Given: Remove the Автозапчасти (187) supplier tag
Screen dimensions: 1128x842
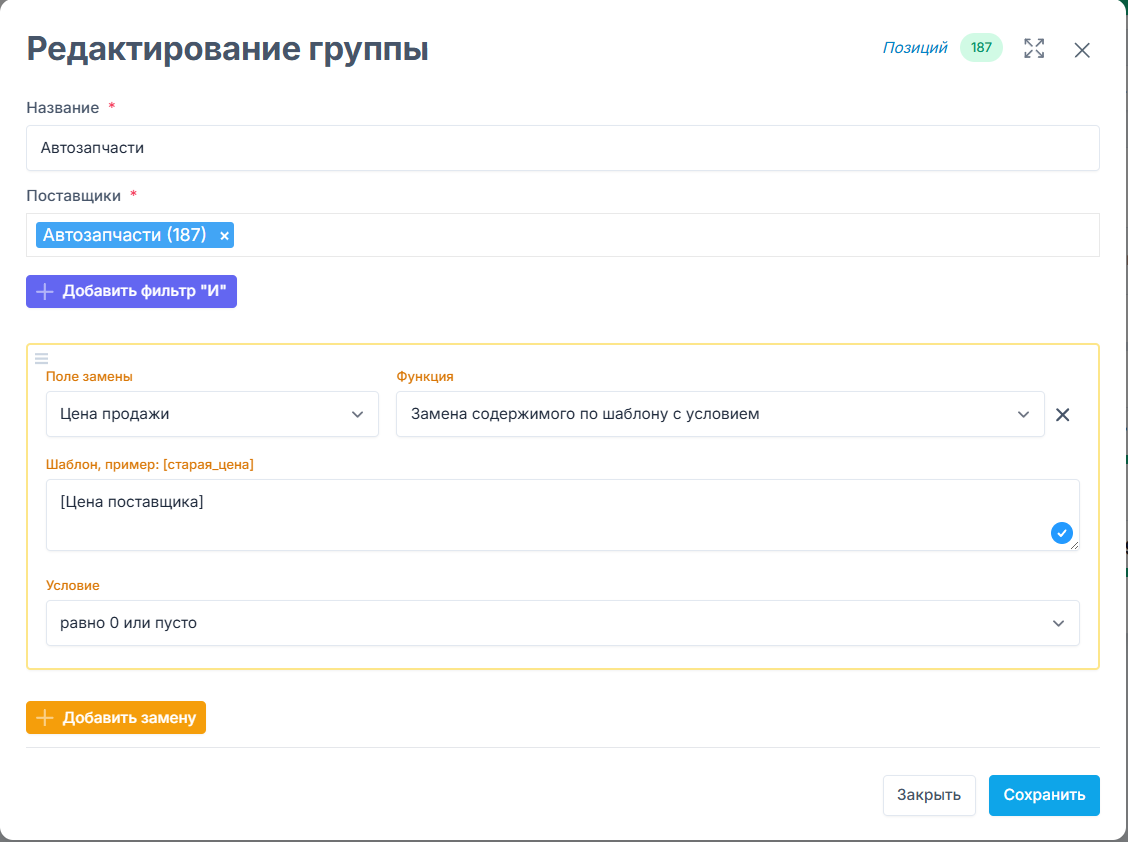Looking at the screenshot, I should tap(225, 236).
